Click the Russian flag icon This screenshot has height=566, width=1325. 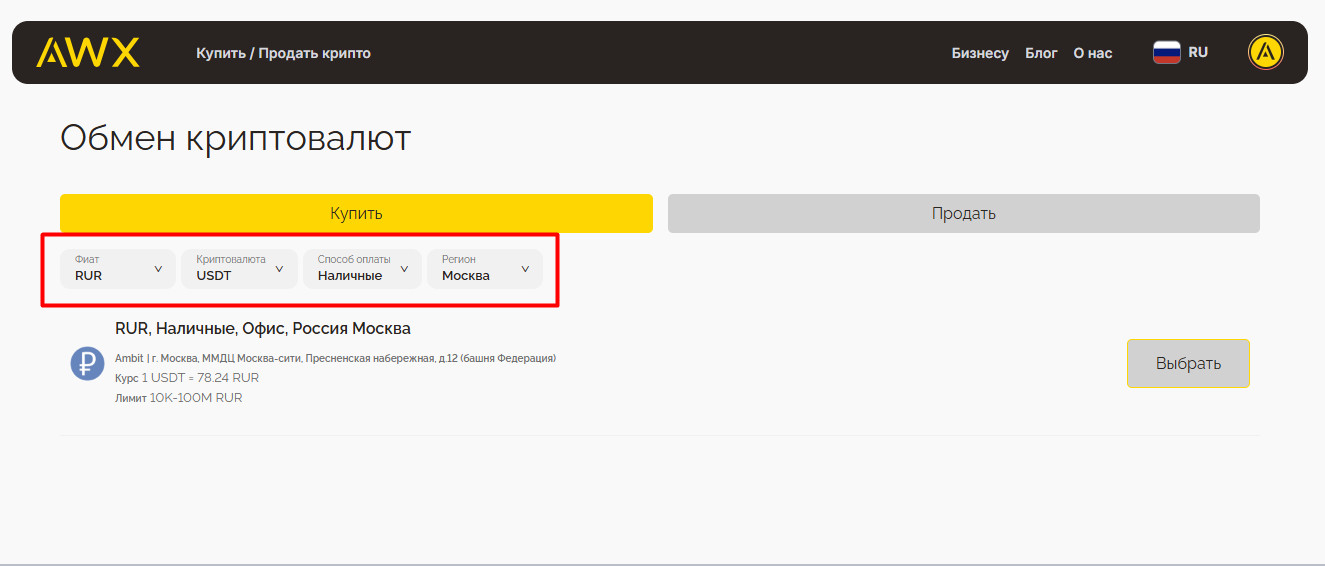click(1166, 52)
